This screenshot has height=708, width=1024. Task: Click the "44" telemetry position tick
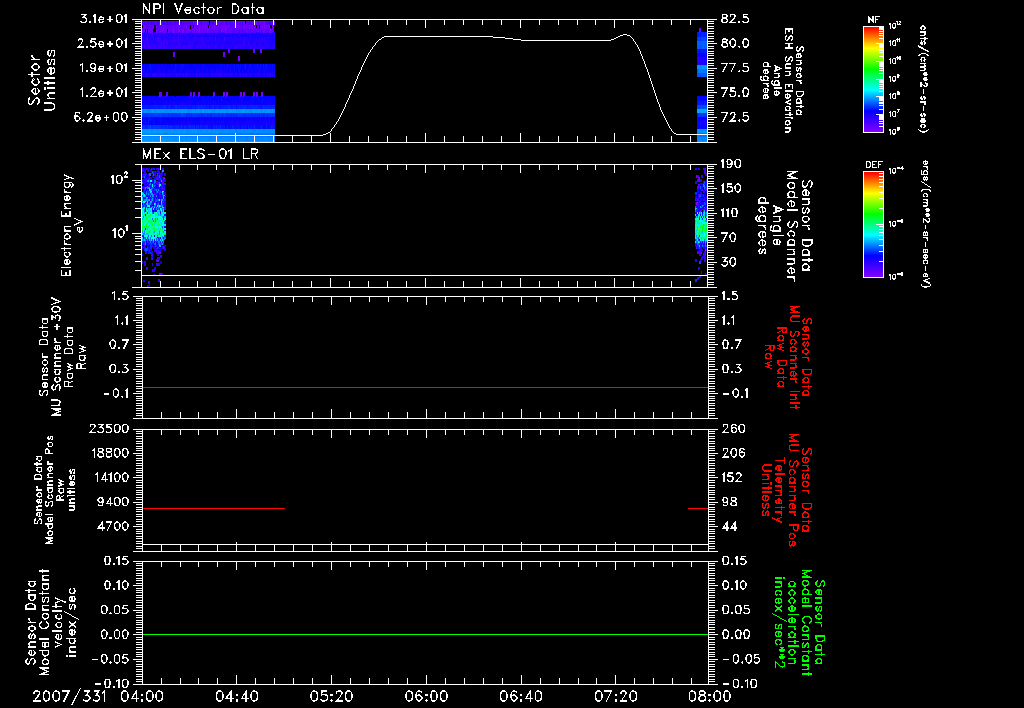[729, 526]
